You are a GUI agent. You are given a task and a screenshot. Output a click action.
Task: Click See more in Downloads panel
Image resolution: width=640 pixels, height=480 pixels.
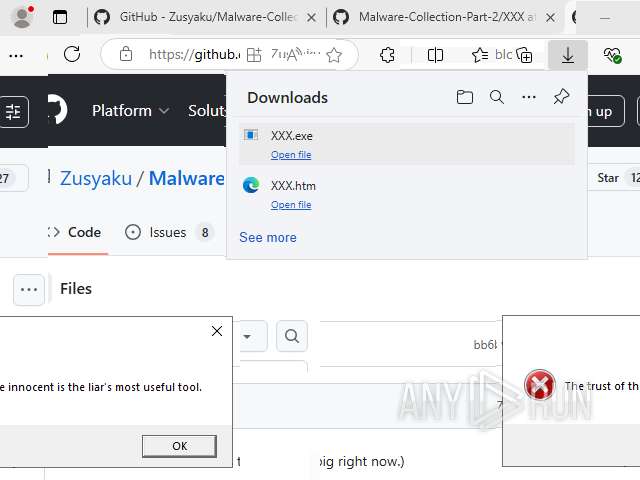tap(268, 237)
